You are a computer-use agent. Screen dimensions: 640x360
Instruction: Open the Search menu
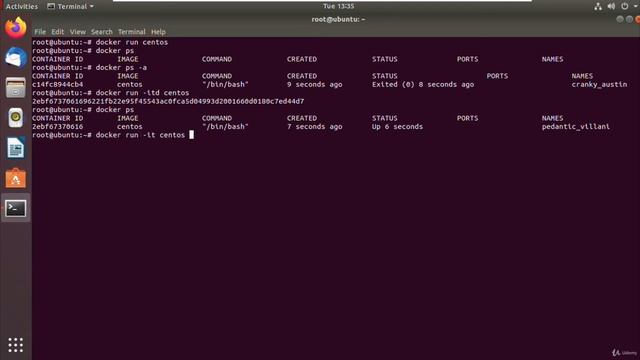pyautogui.click(x=102, y=32)
